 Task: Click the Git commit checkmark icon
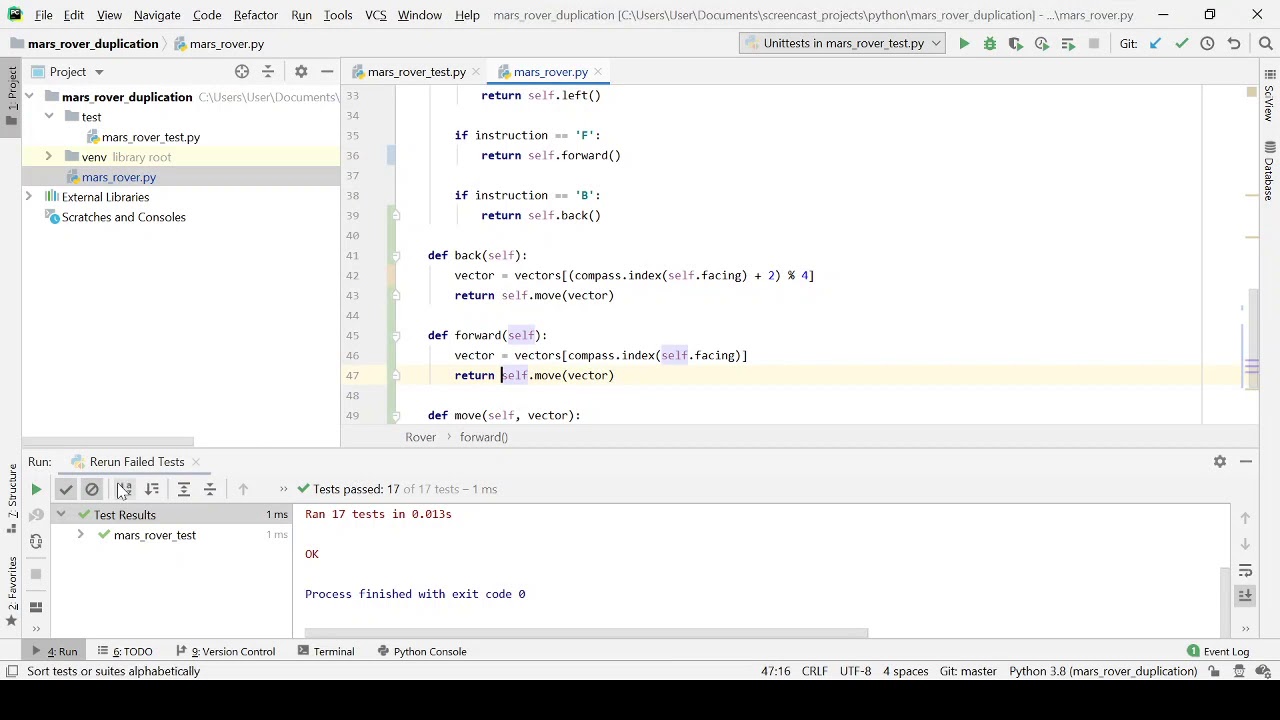1181,44
